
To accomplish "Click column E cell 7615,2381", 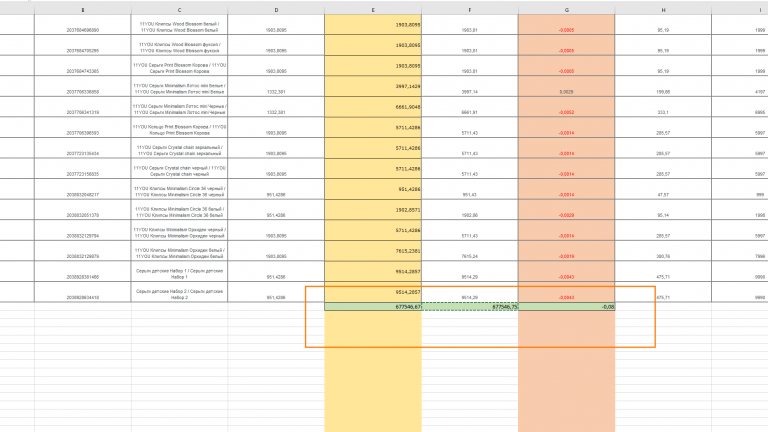I will pyautogui.click(x=373, y=251).
